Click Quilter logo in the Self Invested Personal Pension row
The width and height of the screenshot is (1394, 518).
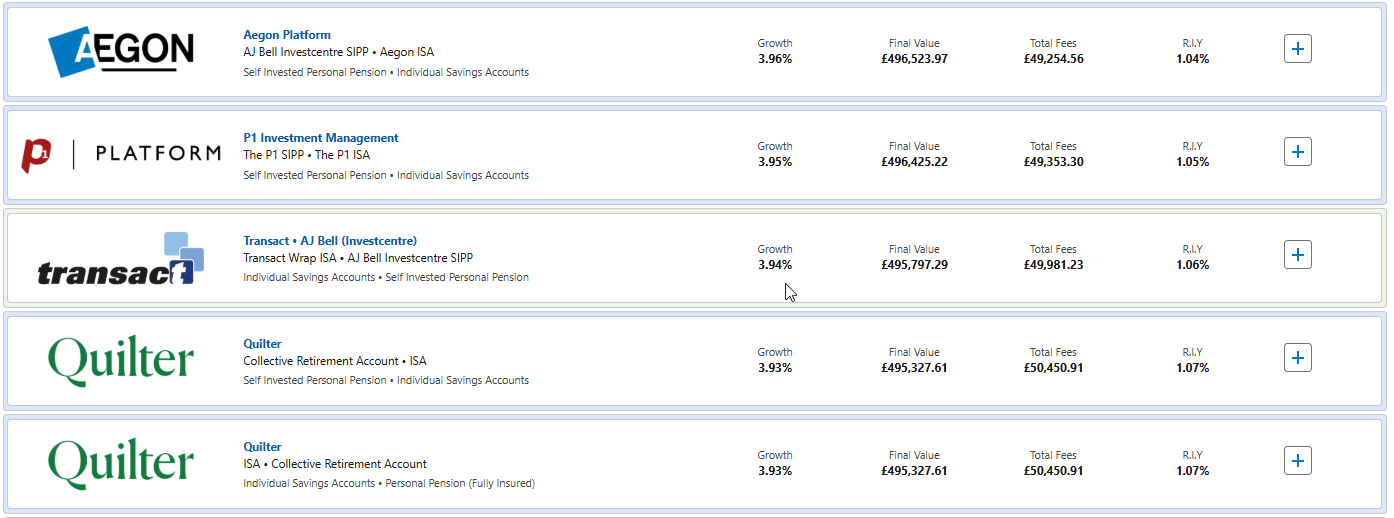(121, 360)
